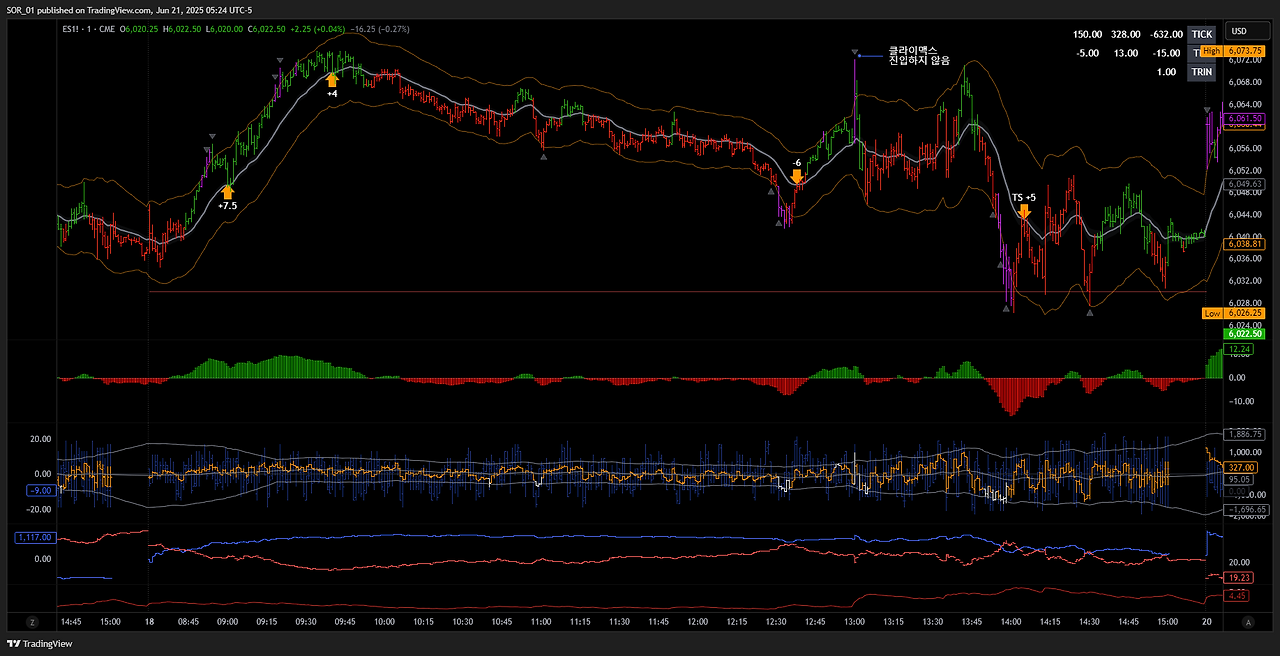Click the TRIN label in data table
Screen dimensions: 1280x656
tap(1202, 72)
